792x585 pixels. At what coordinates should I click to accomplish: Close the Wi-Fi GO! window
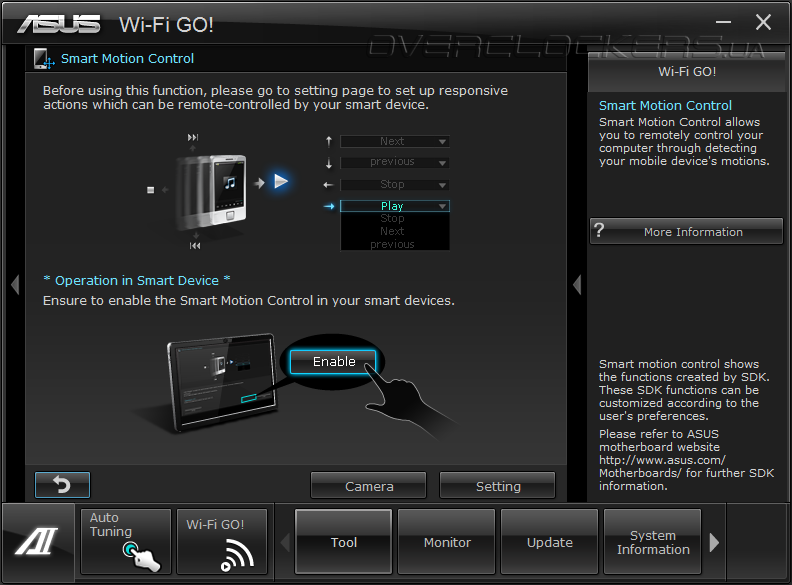coord(763,22)
